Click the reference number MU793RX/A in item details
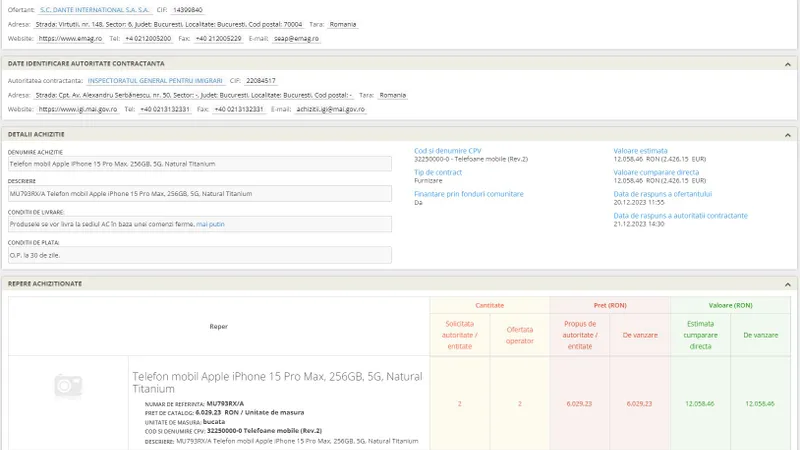Image resolution: width=800 pixels, height=450 pixels. coord(225,404)
